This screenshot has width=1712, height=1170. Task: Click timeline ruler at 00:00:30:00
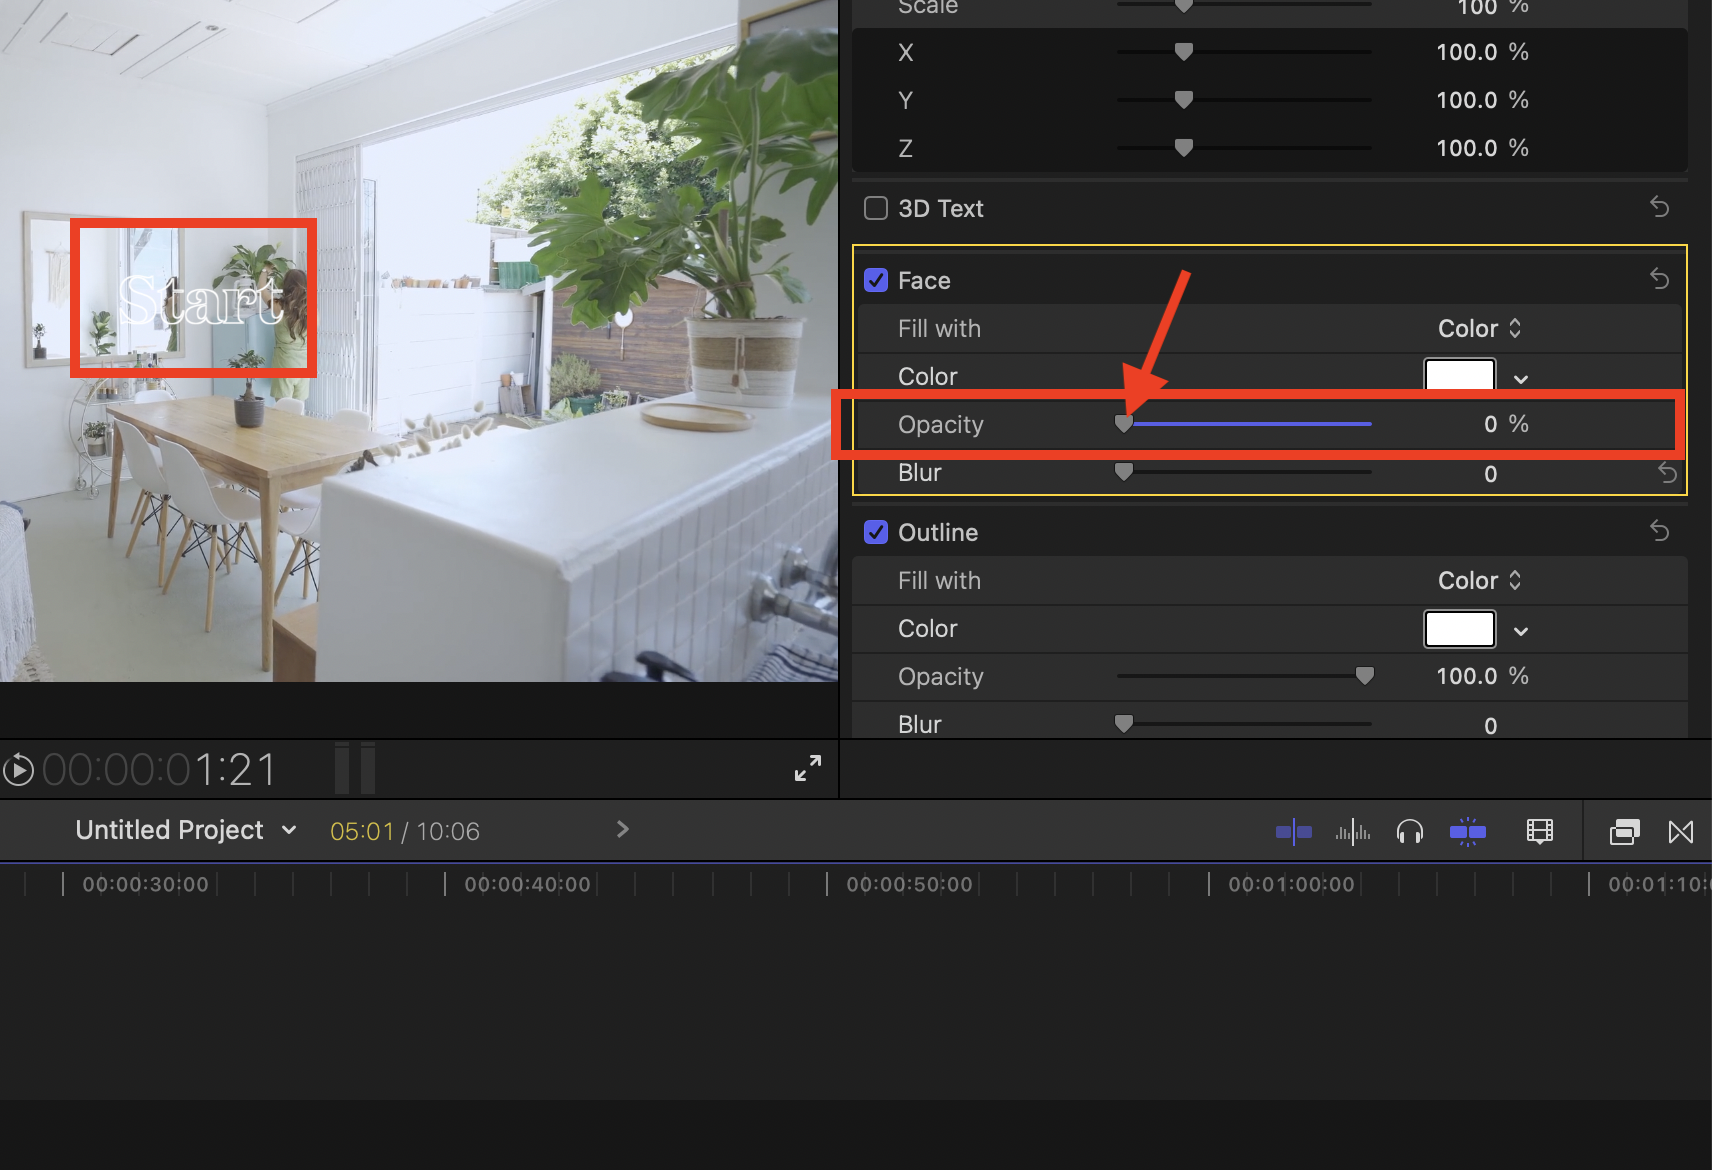146,884
